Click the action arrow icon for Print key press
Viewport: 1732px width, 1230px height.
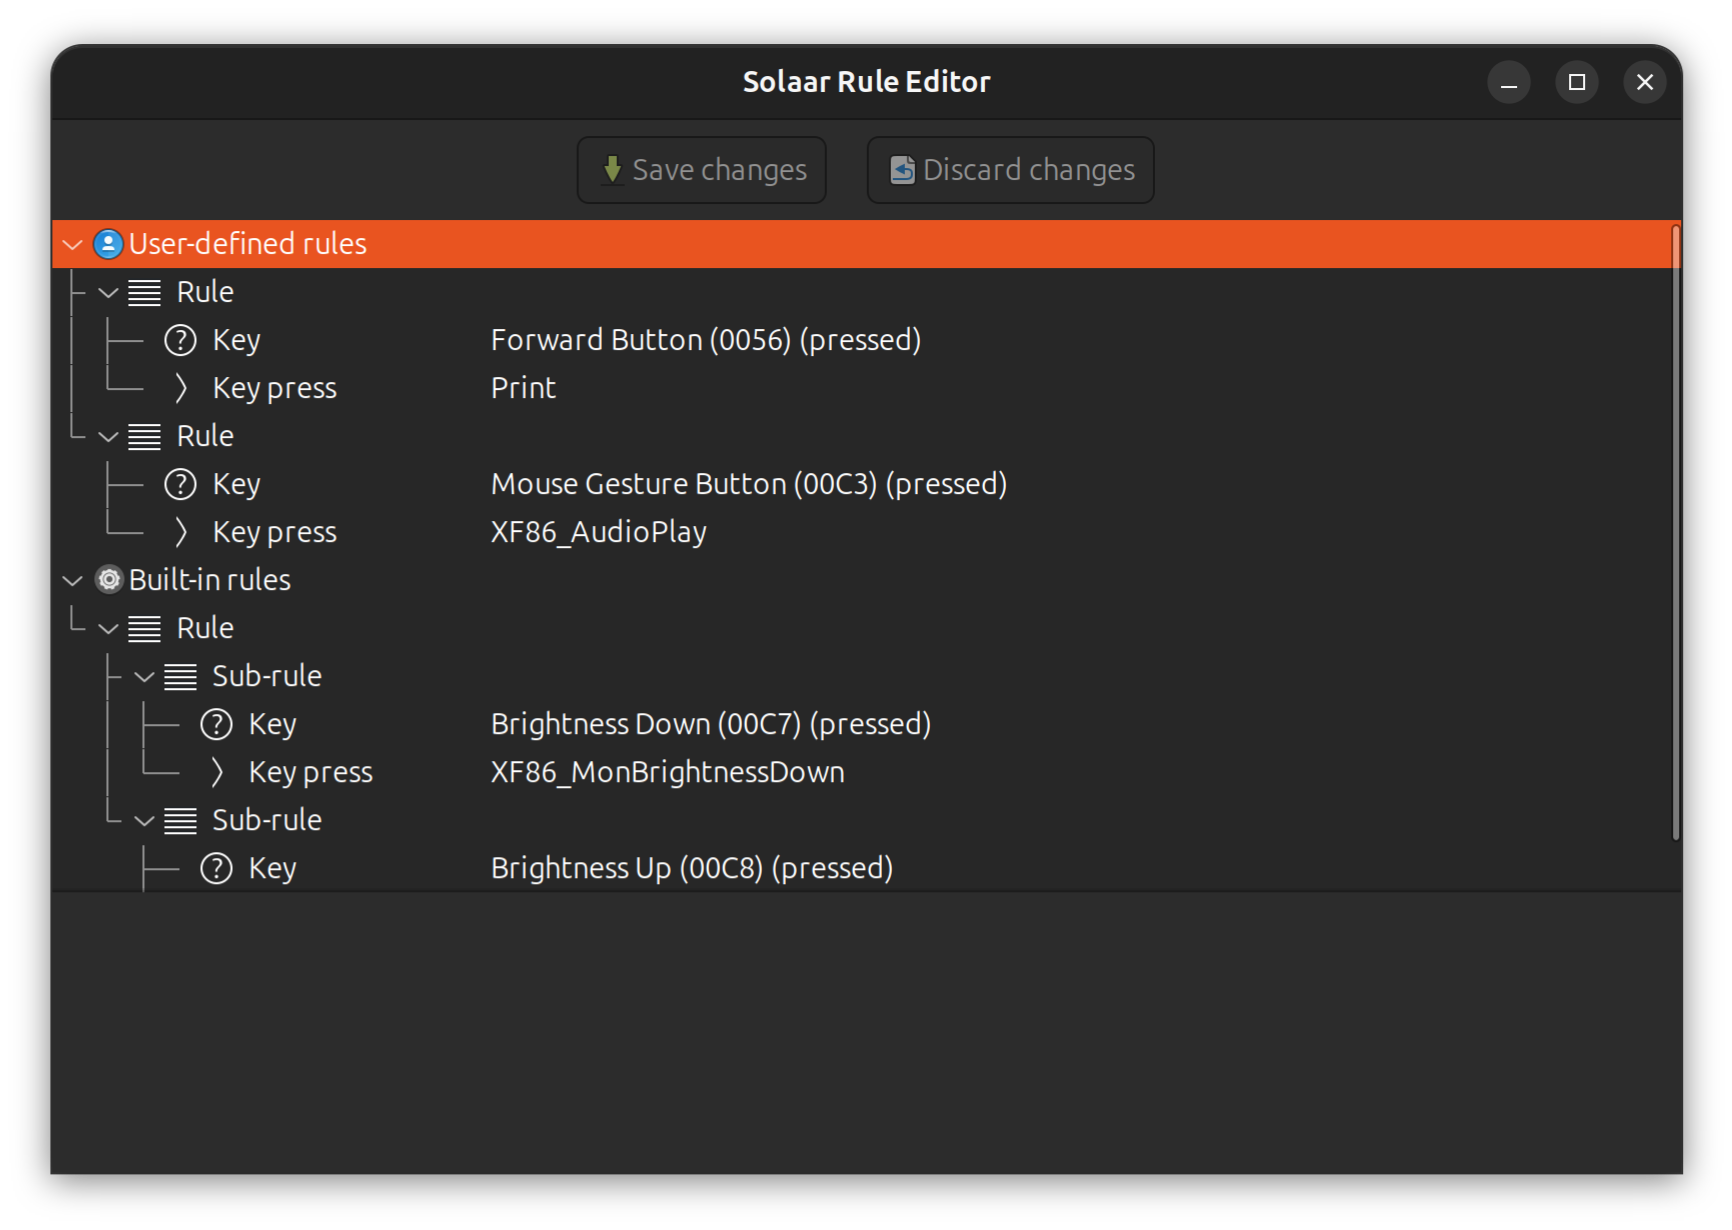[x=181, y=388]
